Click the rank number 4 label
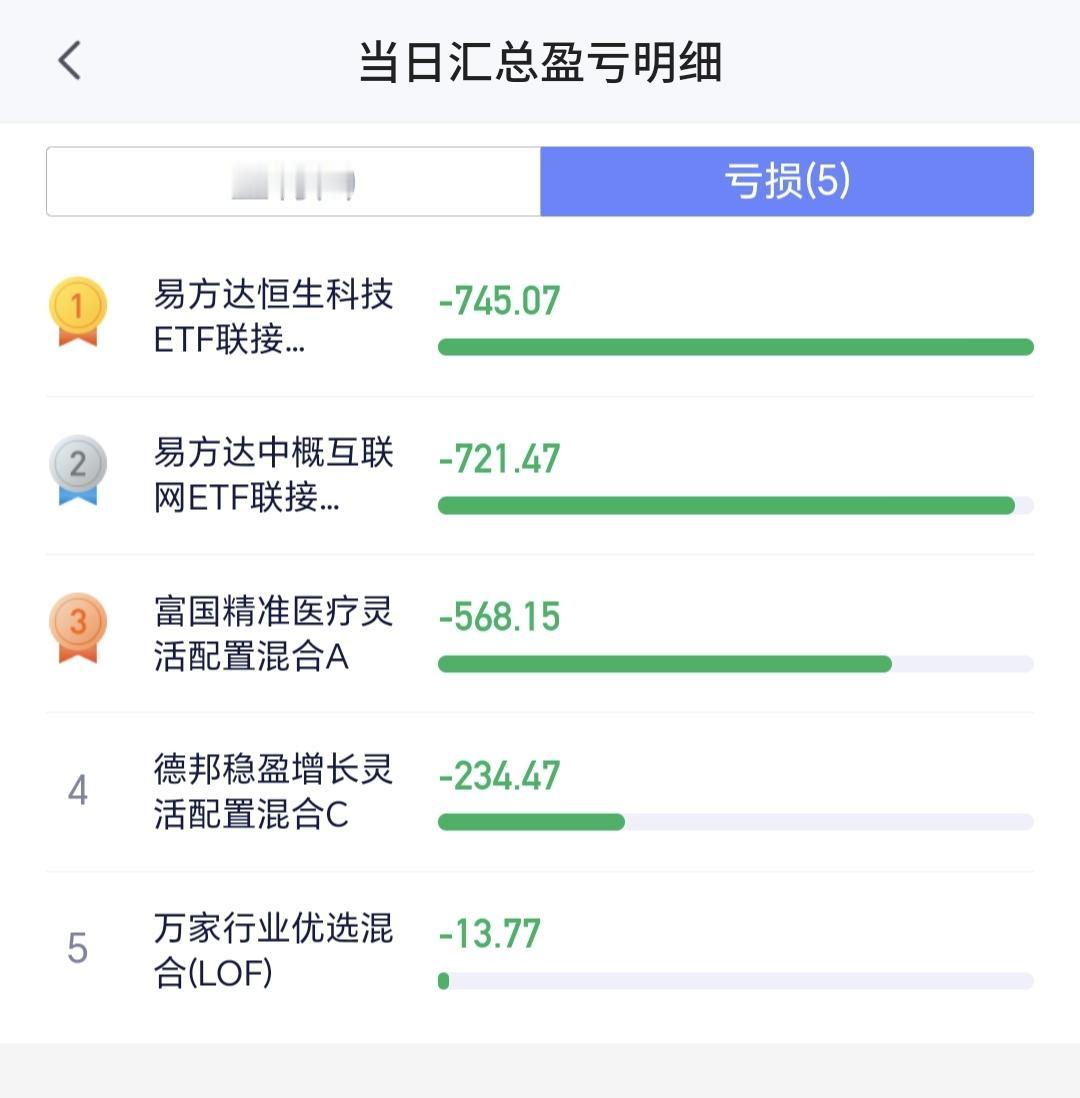 click(x=78, y=790)
